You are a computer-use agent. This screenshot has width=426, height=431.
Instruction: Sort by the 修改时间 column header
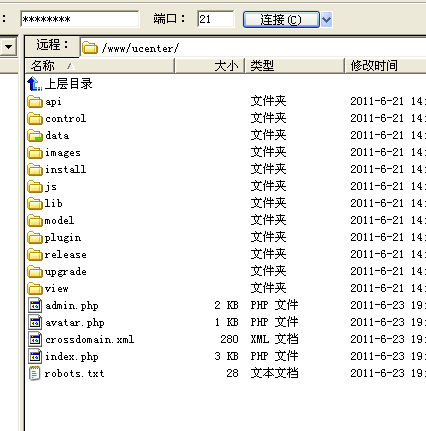point(385,66)
